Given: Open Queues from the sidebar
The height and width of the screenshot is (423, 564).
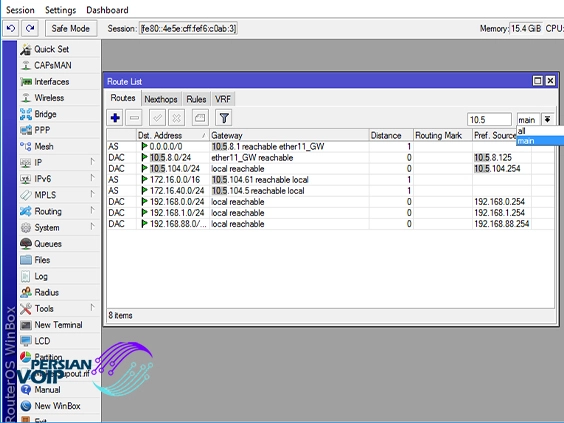Looking at the screenshot, I should pyautogui.click(x=47, y=244).
